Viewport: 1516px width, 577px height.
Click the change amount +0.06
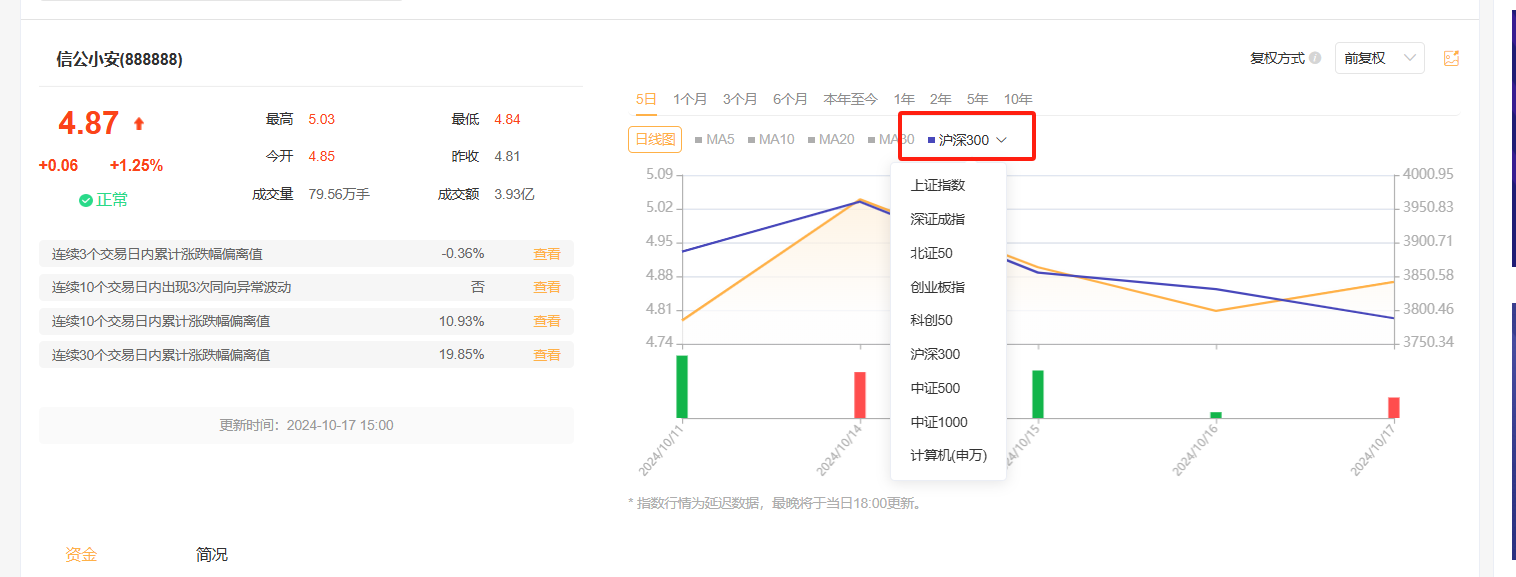(59, 165)
